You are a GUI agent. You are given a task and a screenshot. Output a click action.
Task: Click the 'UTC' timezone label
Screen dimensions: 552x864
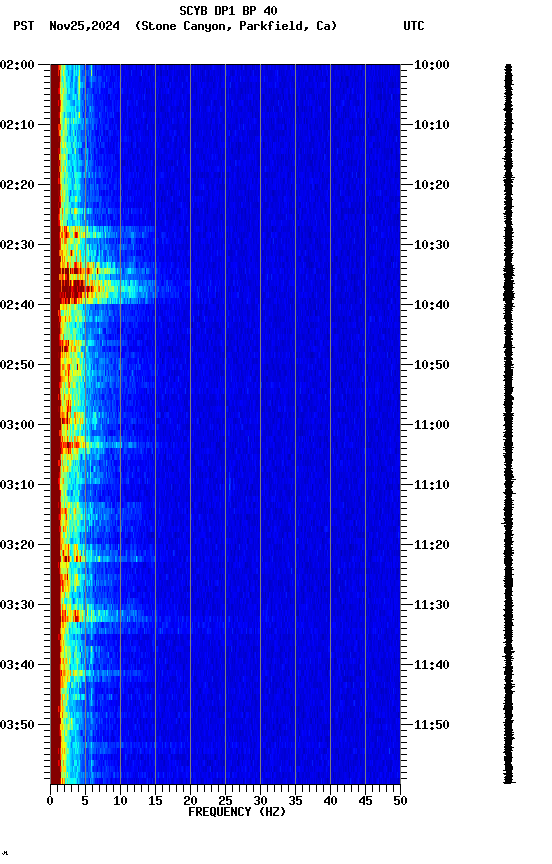click(414, 26)
